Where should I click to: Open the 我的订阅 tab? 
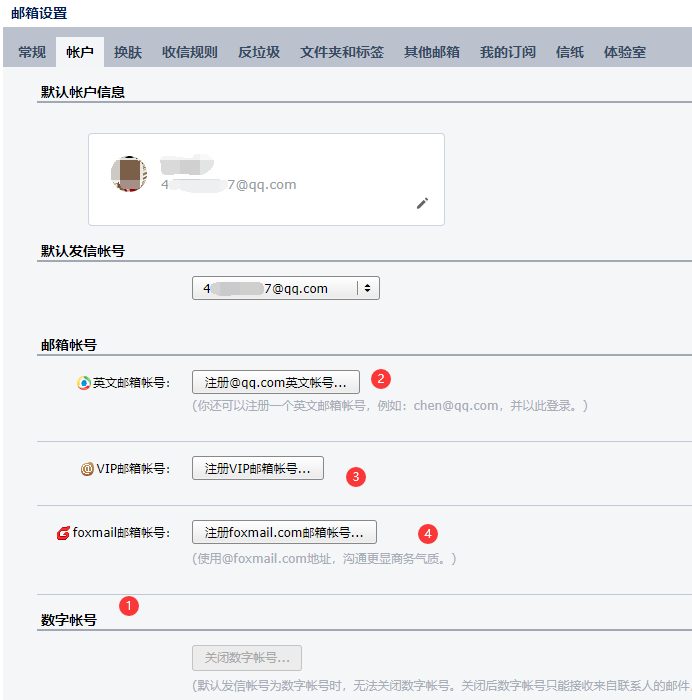pyautogui.click(x=508, y=52)
